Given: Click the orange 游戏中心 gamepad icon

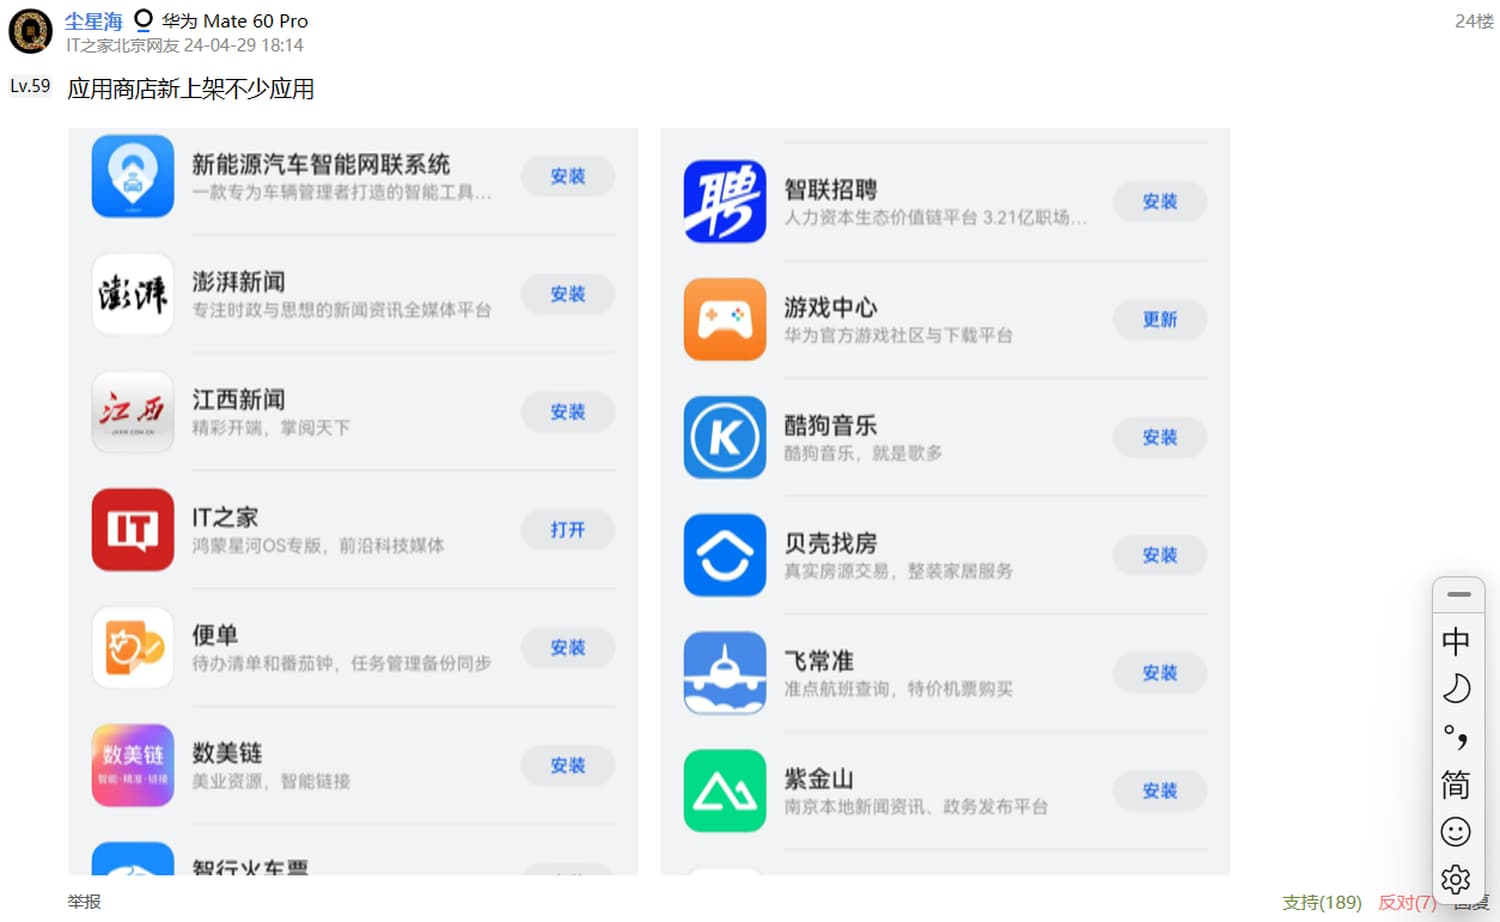Looking at the screenshot, I should [725, 320].
